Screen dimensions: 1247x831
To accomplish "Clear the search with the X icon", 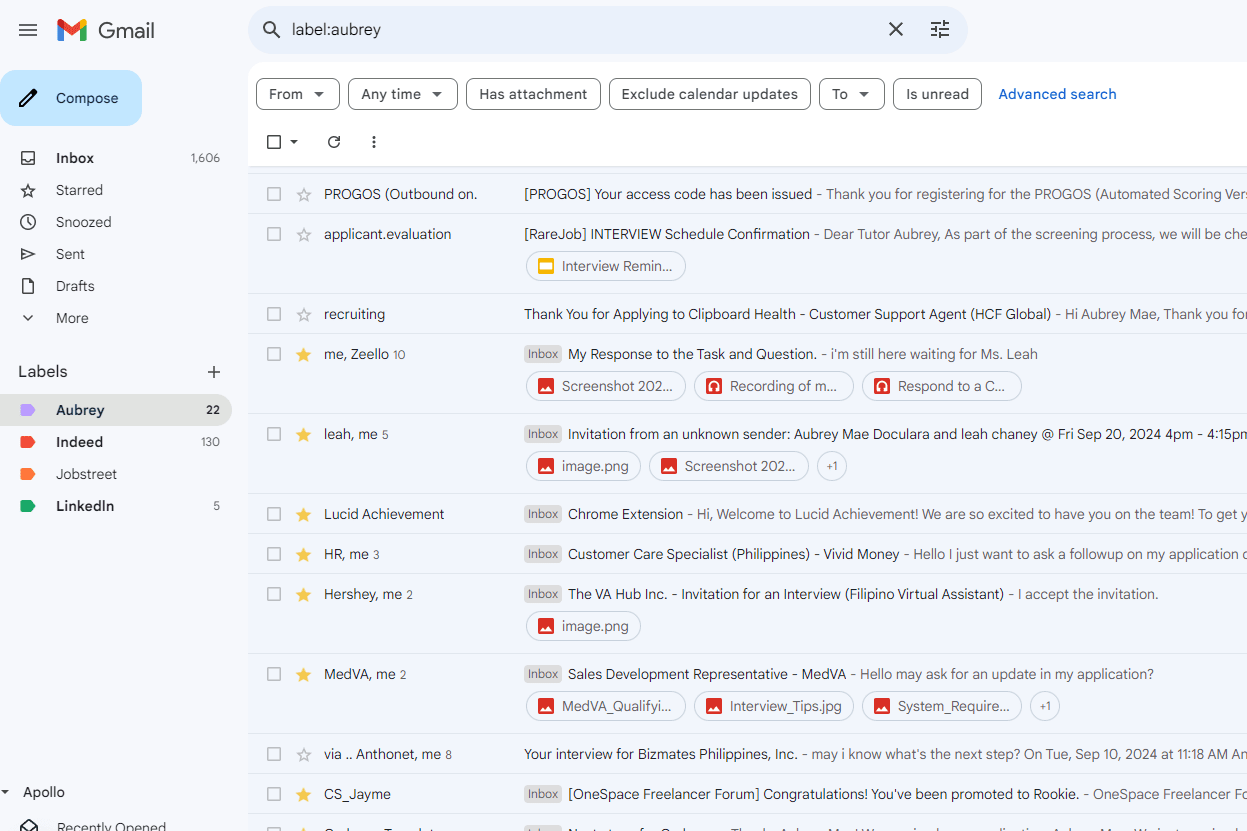I will [x=896, y=30].
